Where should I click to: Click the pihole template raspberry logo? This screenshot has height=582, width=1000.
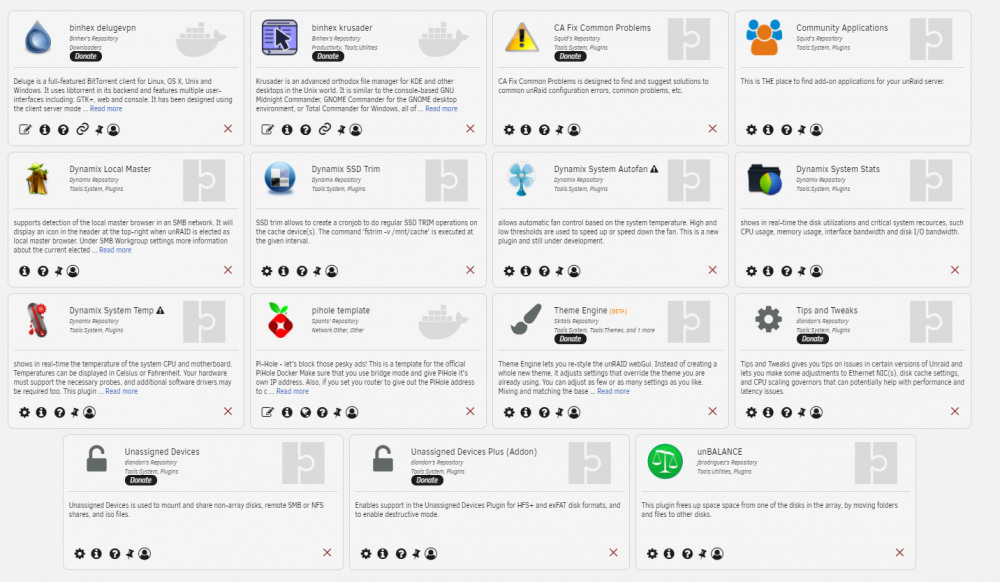click(280, 320)
